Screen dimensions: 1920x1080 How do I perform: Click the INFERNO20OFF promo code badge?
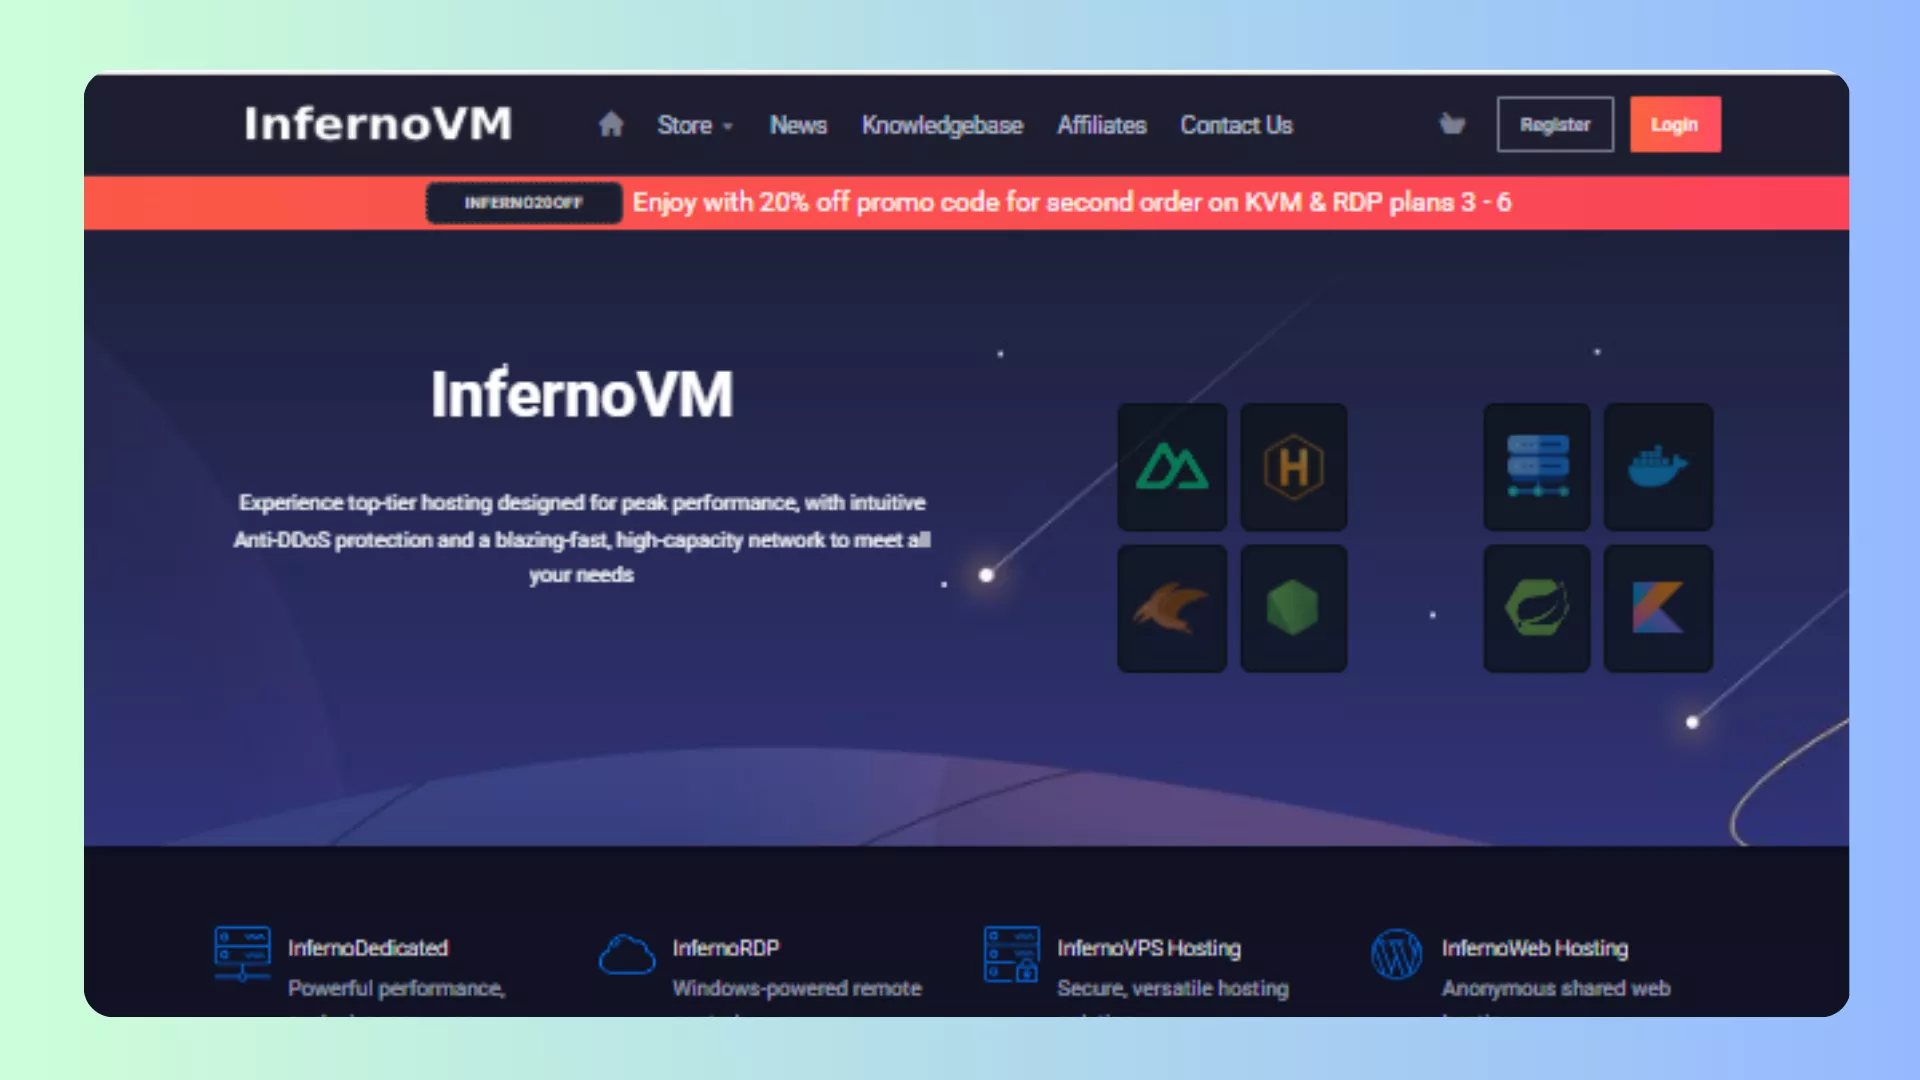(524, 203)
